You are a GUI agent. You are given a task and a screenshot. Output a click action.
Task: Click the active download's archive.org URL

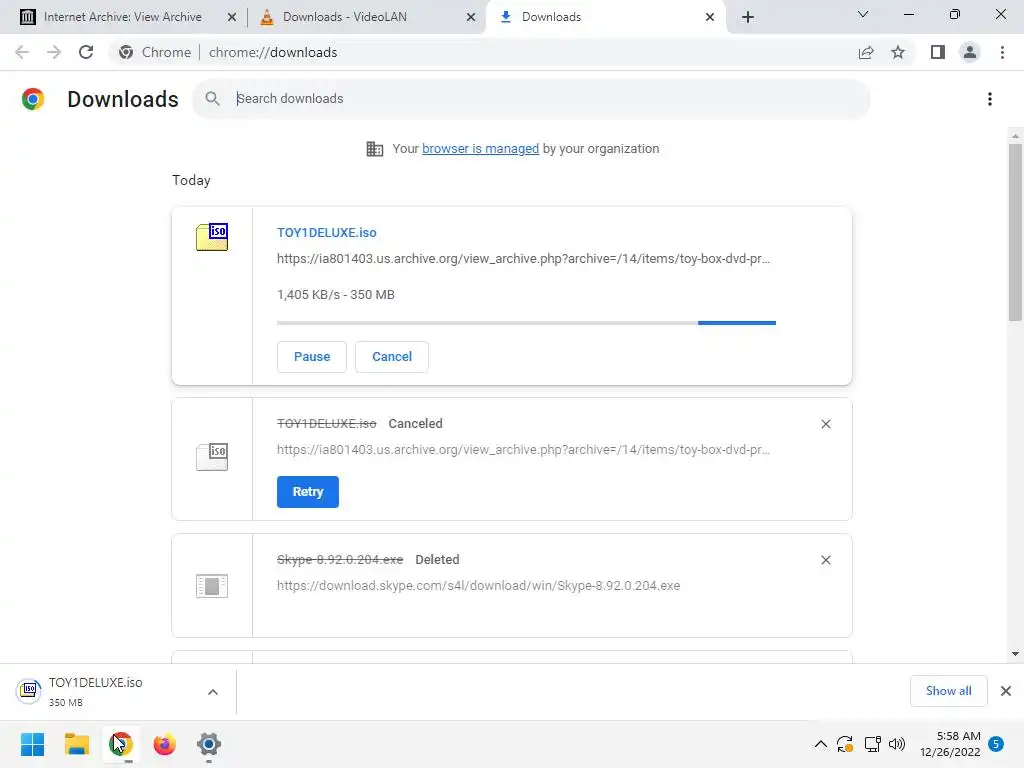(523, 259)
